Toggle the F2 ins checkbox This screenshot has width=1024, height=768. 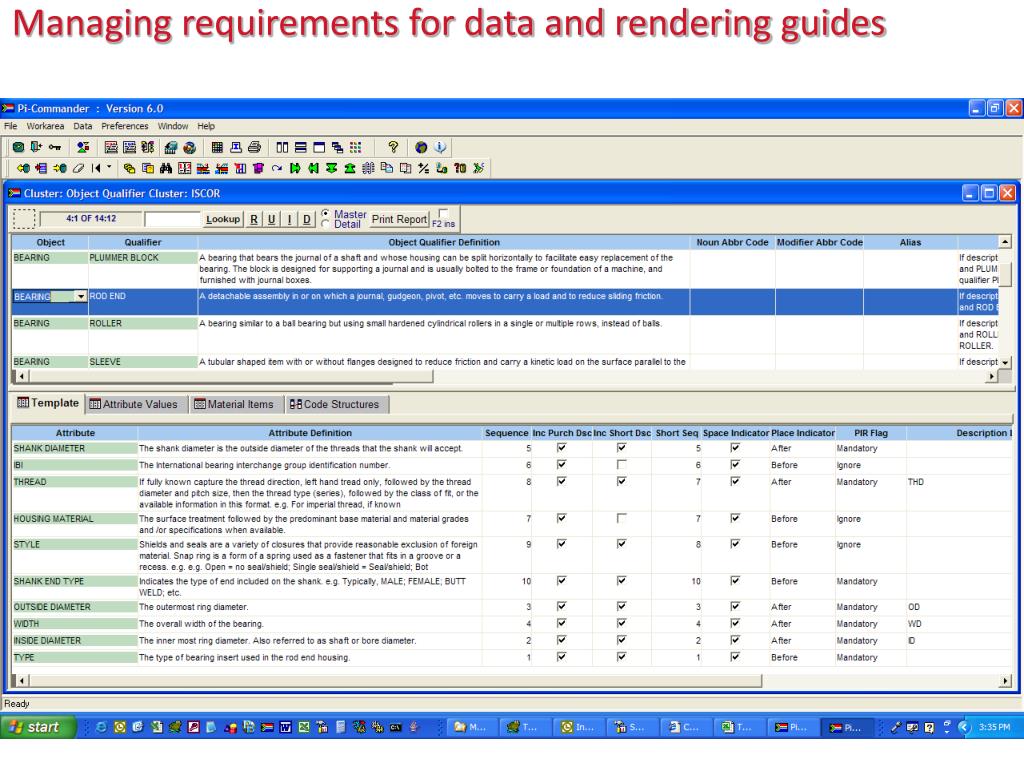(443, 213)
